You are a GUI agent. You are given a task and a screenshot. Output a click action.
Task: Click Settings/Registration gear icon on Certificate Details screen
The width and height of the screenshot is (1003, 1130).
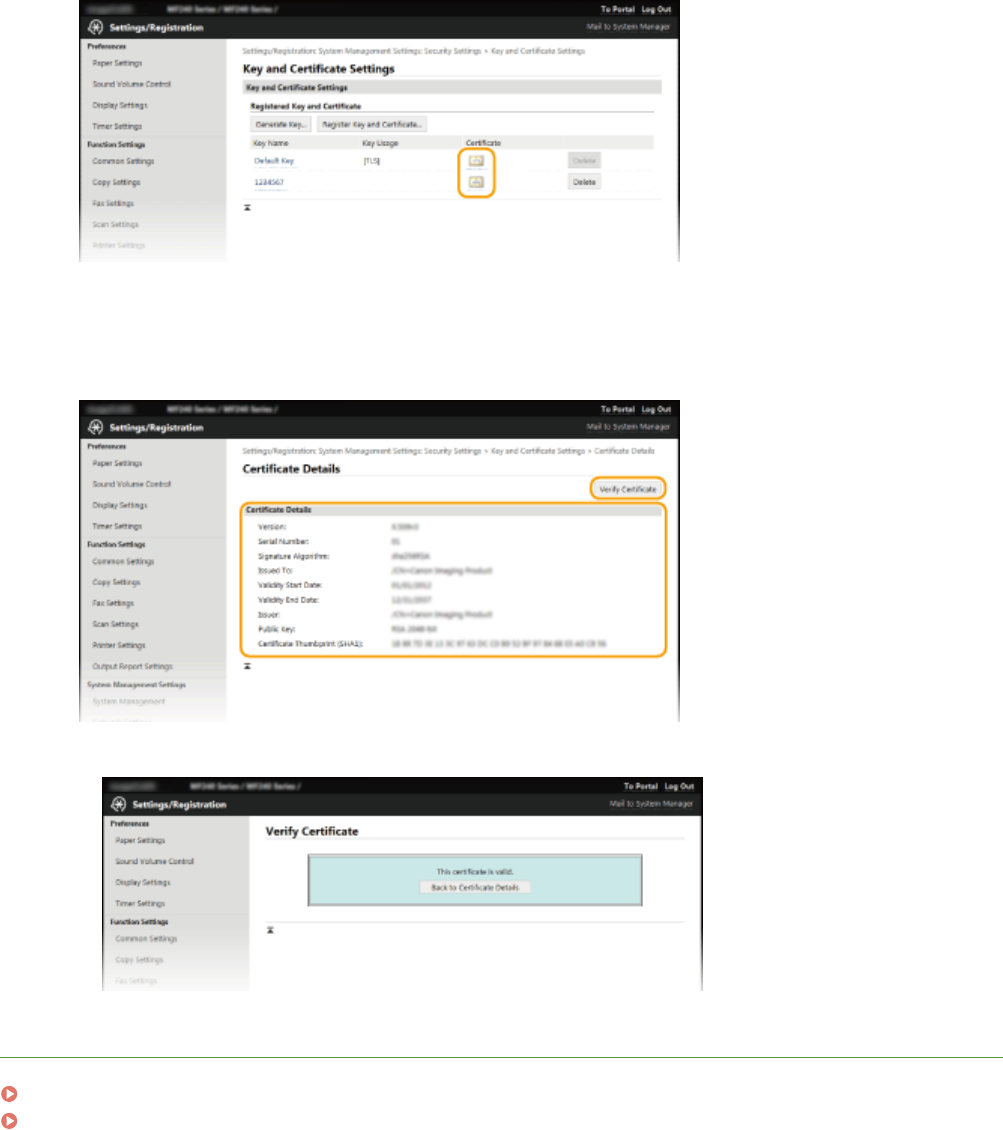(x=96, y=427)
